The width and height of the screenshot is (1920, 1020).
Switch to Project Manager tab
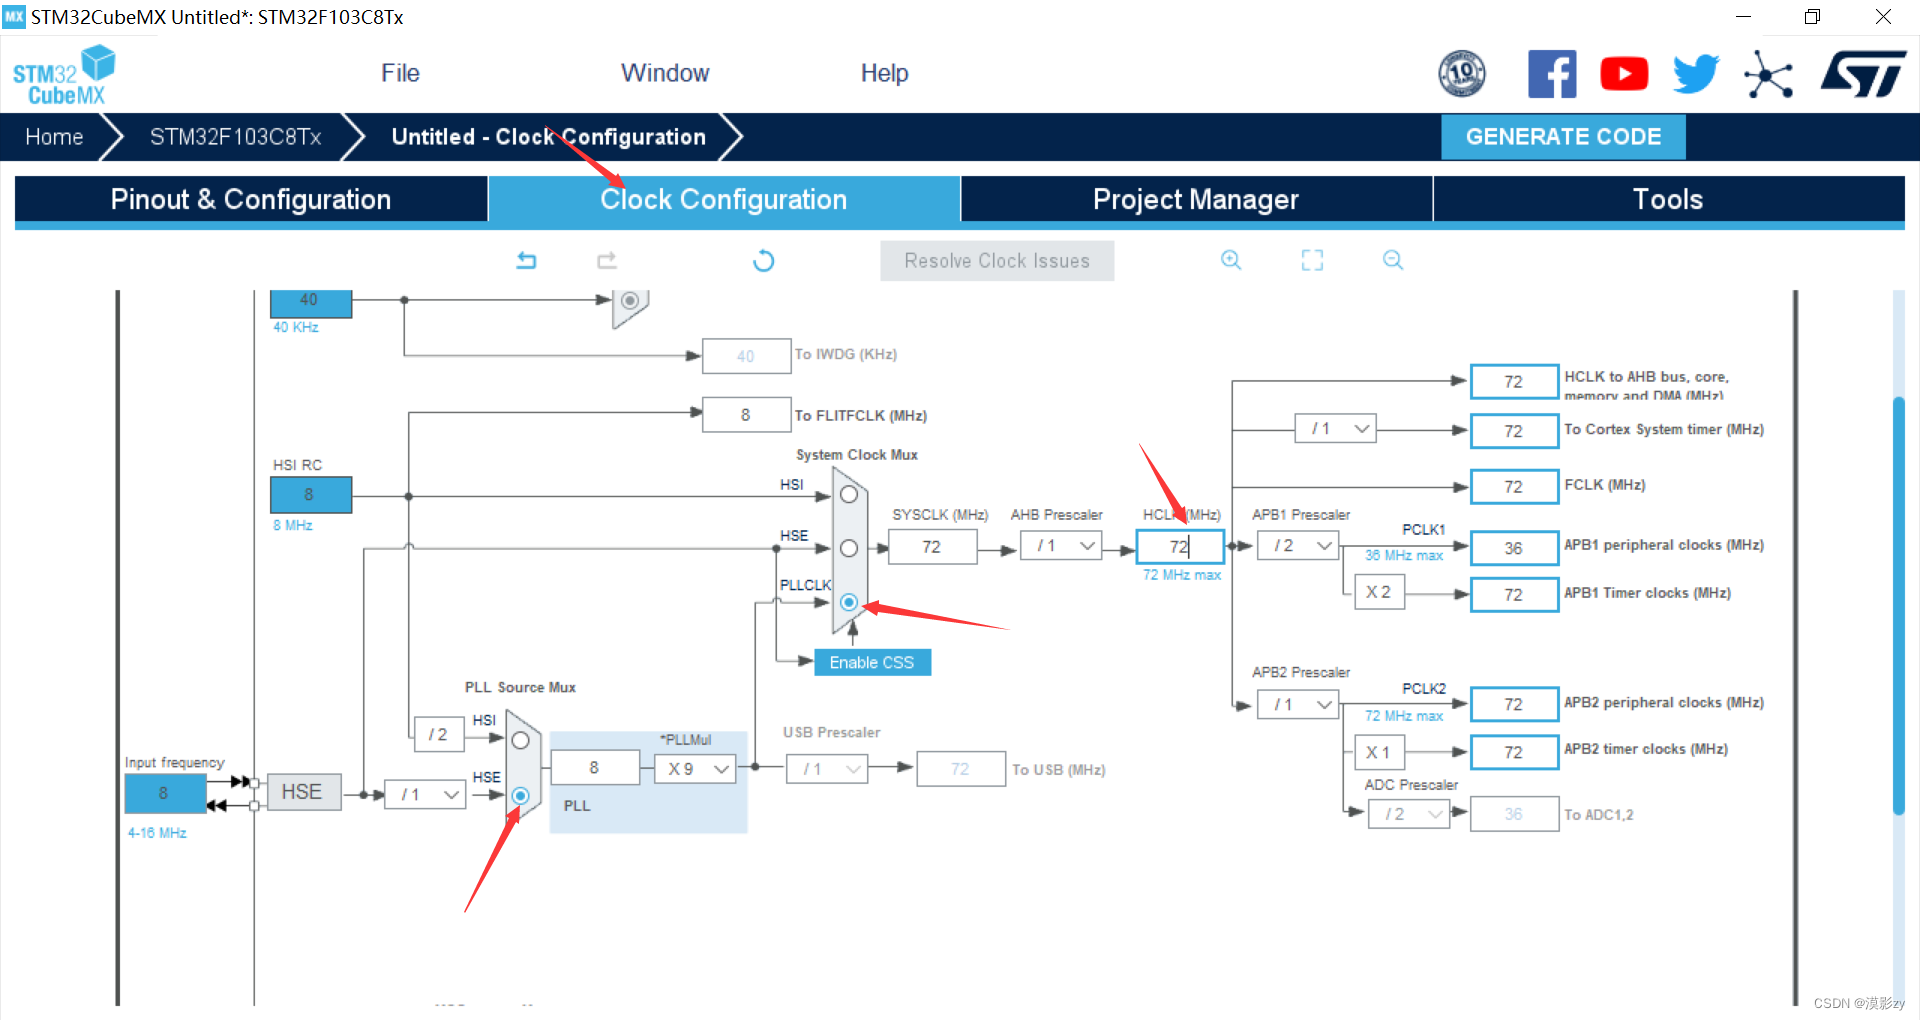1196,199
